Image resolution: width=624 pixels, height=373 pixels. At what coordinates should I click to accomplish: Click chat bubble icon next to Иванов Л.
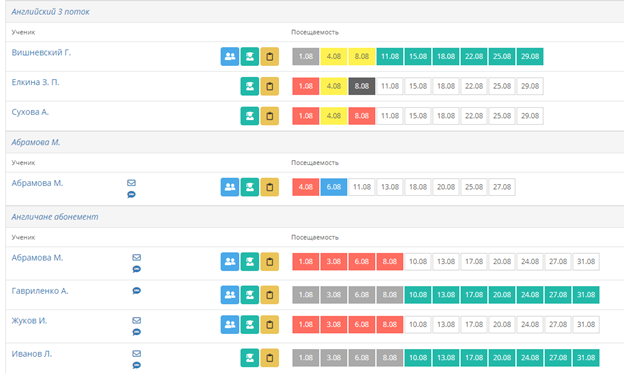pyautogui.click(x=136, y=365)
